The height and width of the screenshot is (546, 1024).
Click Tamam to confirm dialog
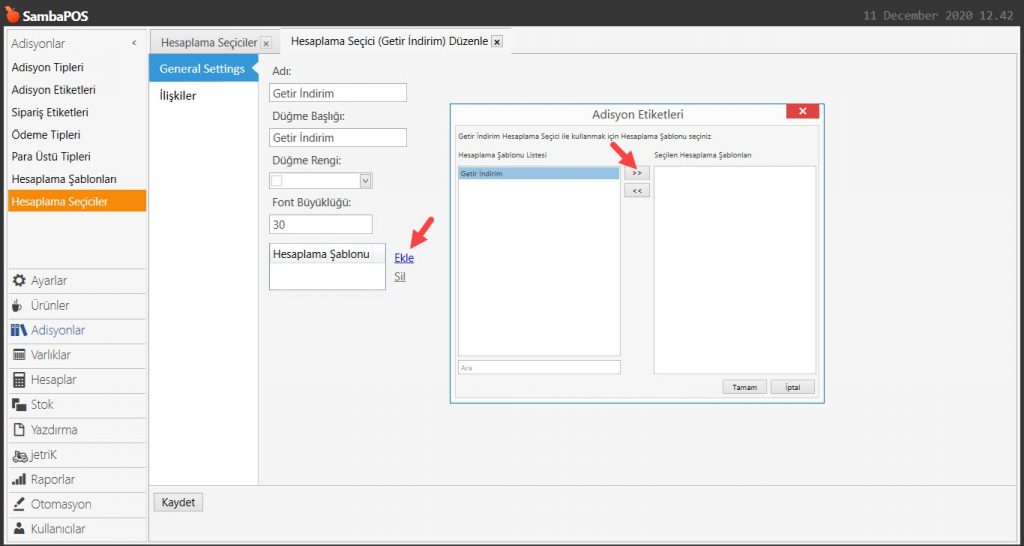coord(744,387)
